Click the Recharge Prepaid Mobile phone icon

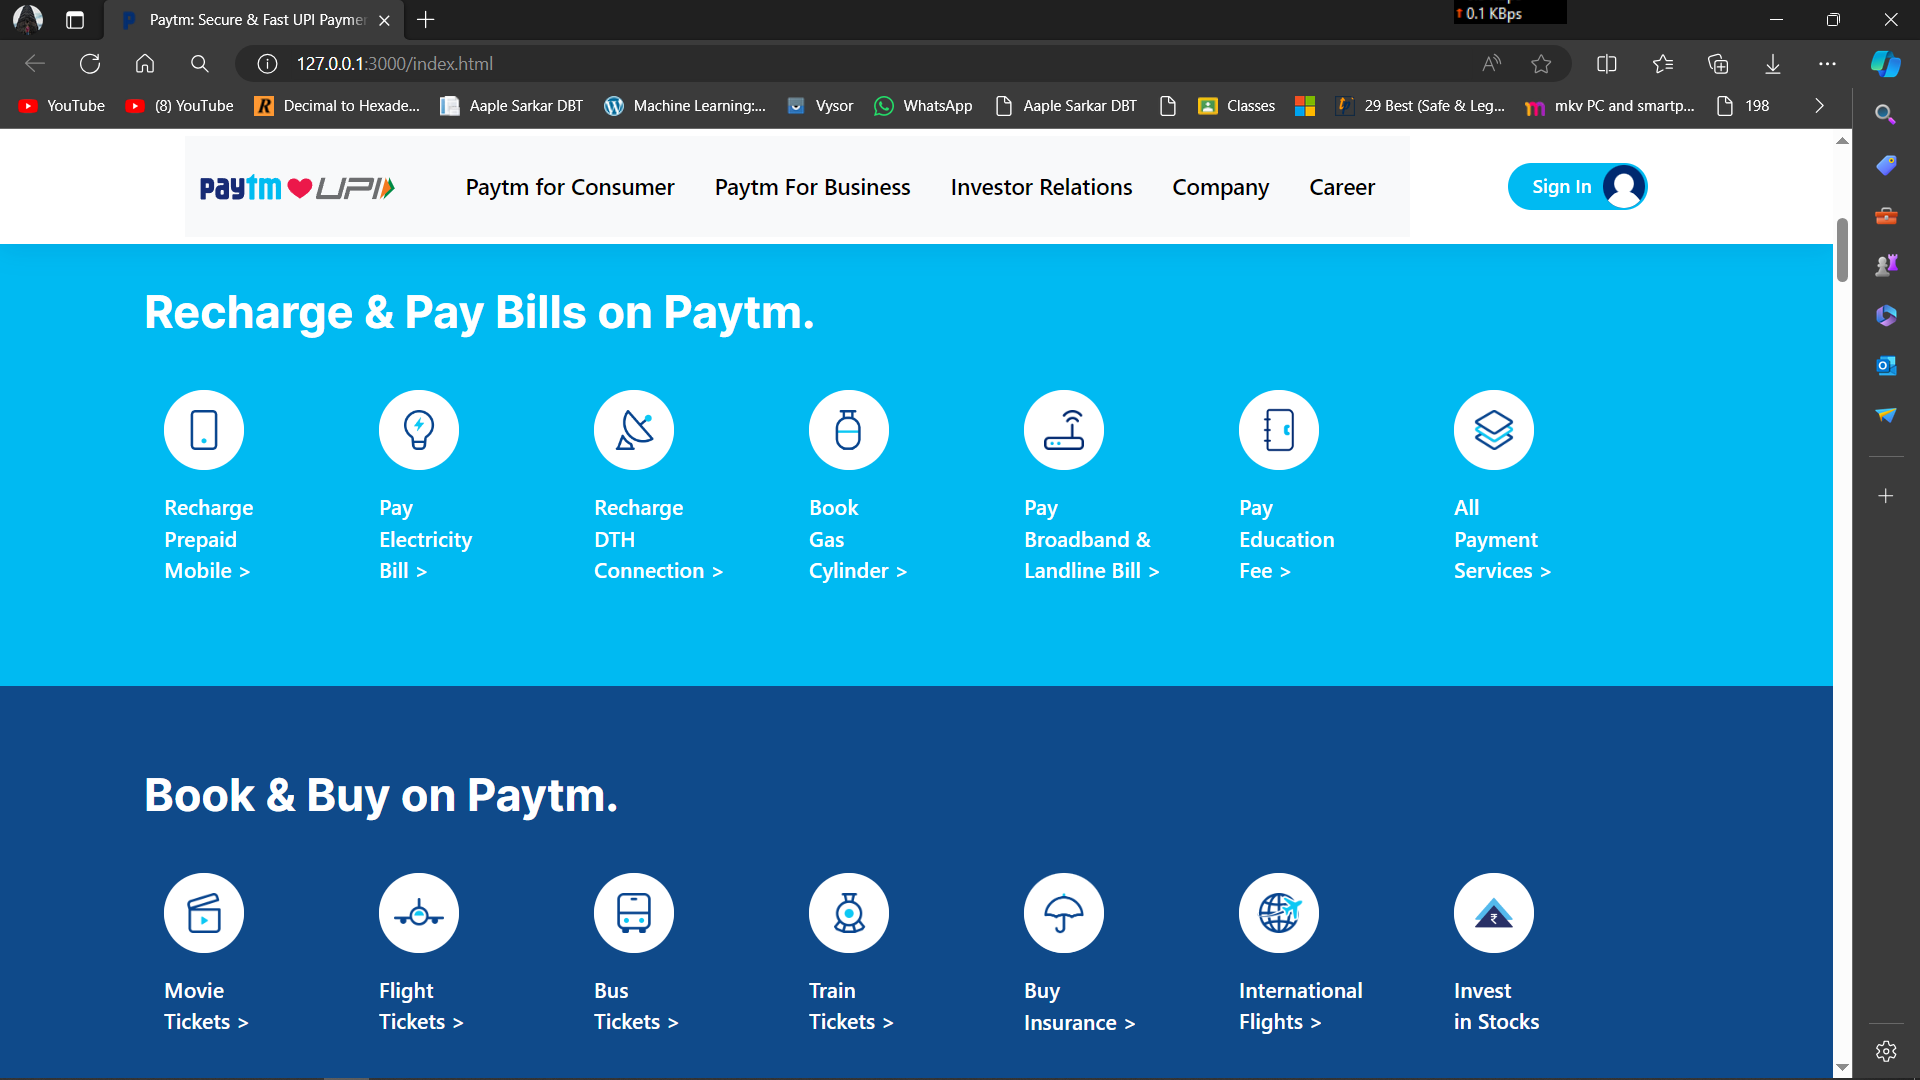[x=204, y=430]
